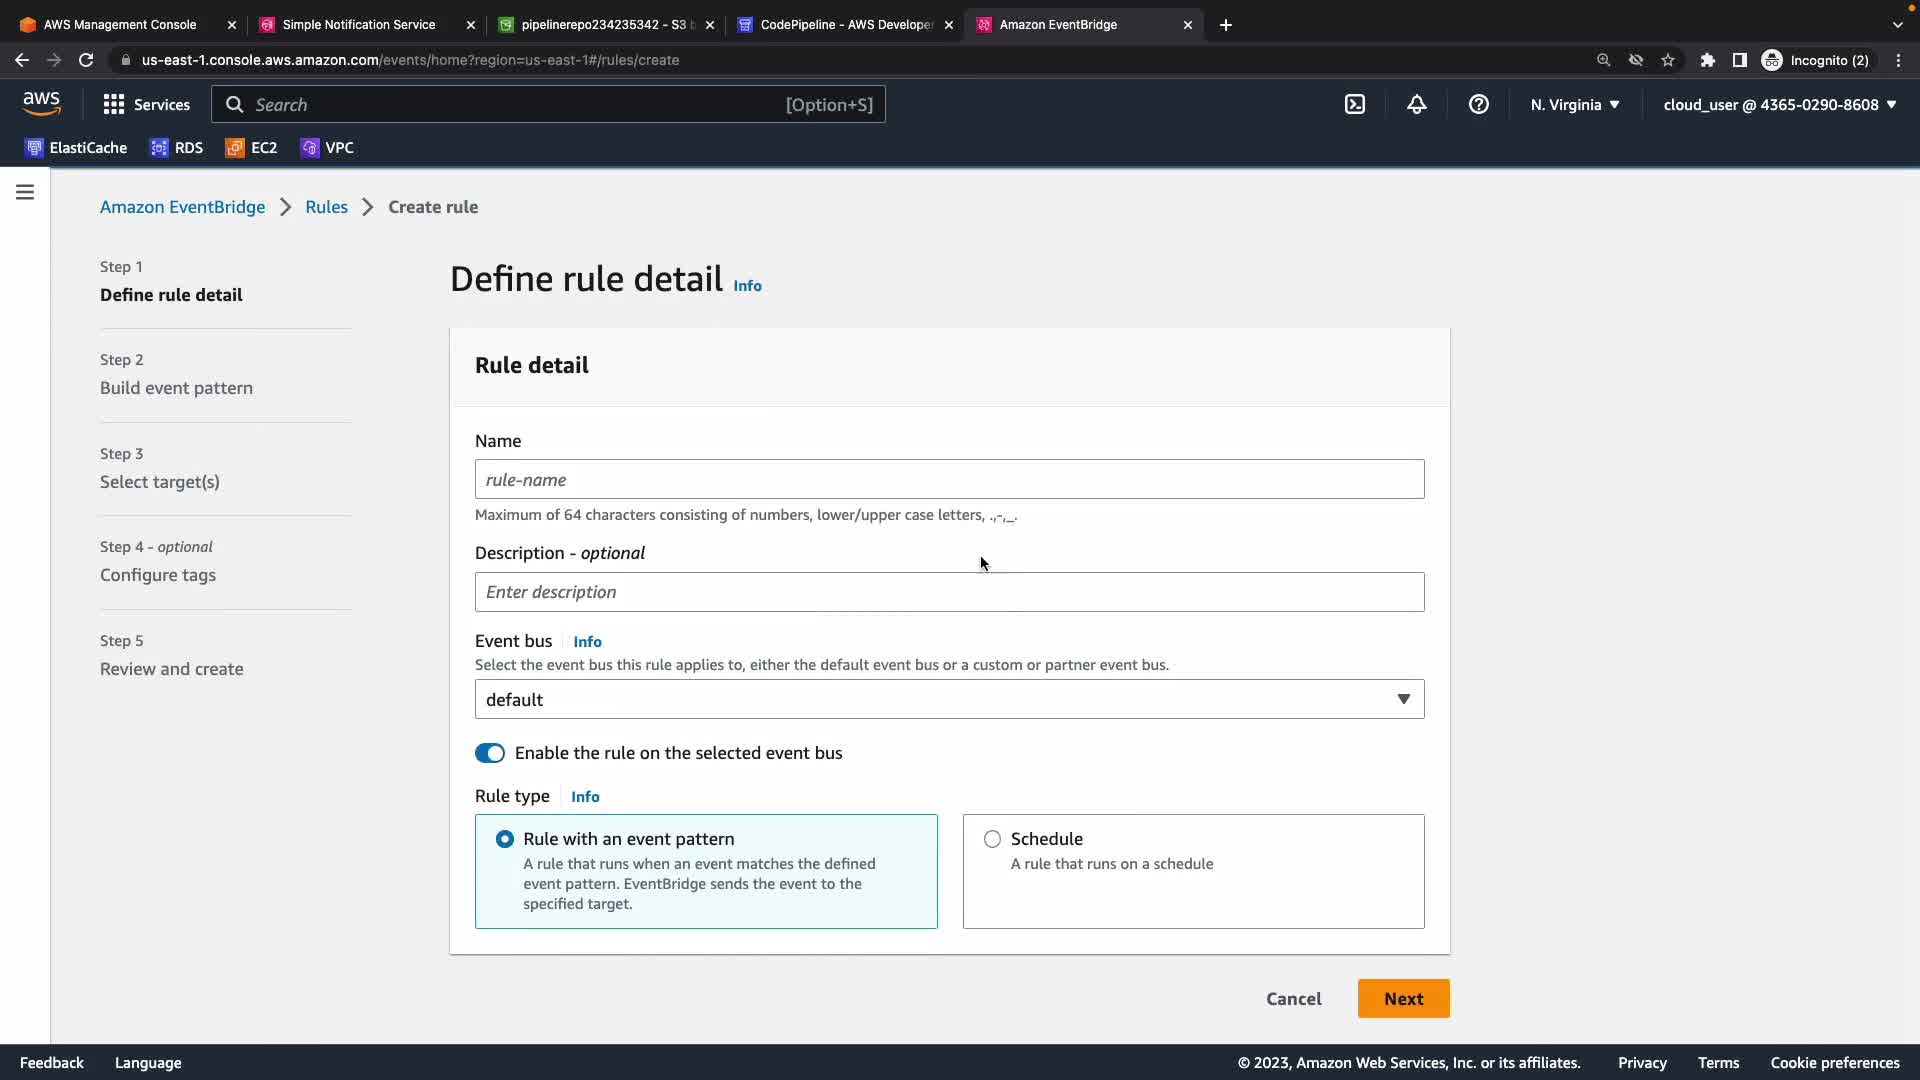This screenshot has width=1920, height=1080.
Task: Open the AWS help question mark icon
Action: pyautogui.click(x=1478, y=104)
